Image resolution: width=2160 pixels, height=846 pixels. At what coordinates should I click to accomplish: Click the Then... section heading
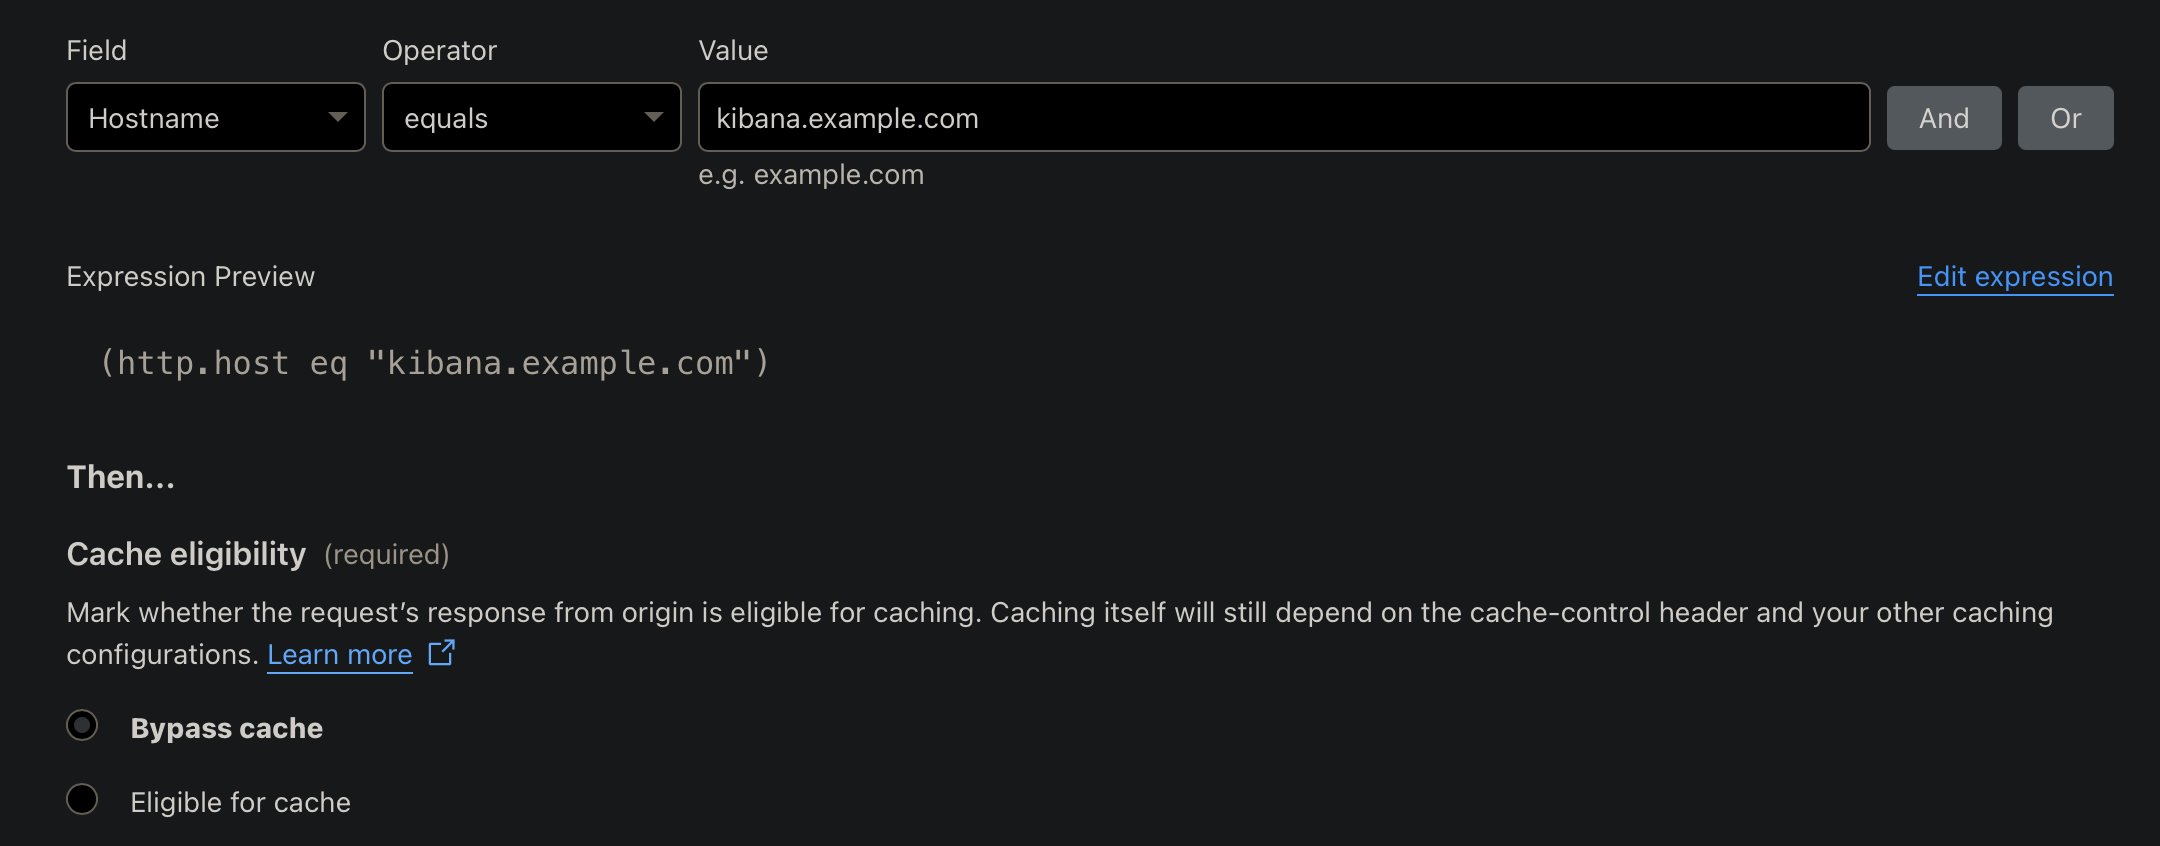pyautogui.click(x=120, y=477)
